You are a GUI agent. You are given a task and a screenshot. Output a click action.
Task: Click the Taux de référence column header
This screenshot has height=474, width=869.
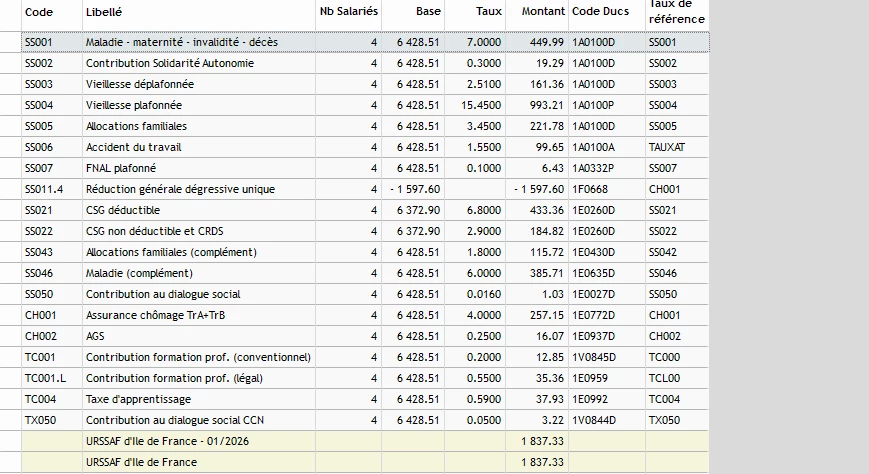677,12
